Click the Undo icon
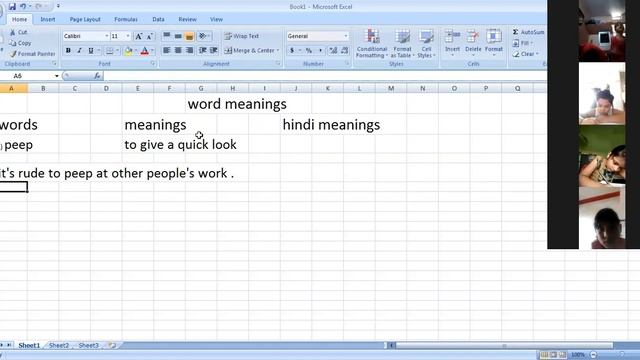The width and height of the screenshot is (640, 360). coord(23,7)
